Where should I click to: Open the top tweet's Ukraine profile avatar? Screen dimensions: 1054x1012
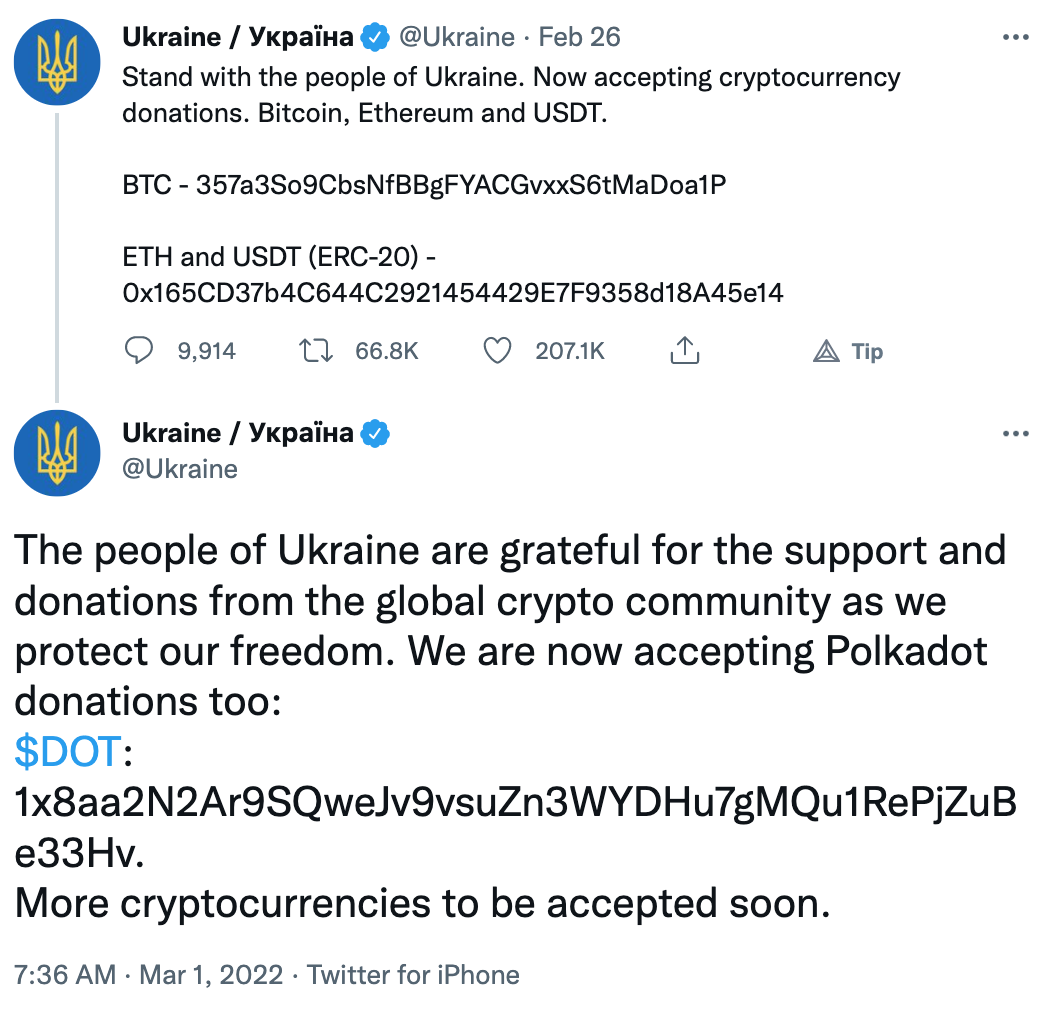pyautogui.click(x=57, y=62)
